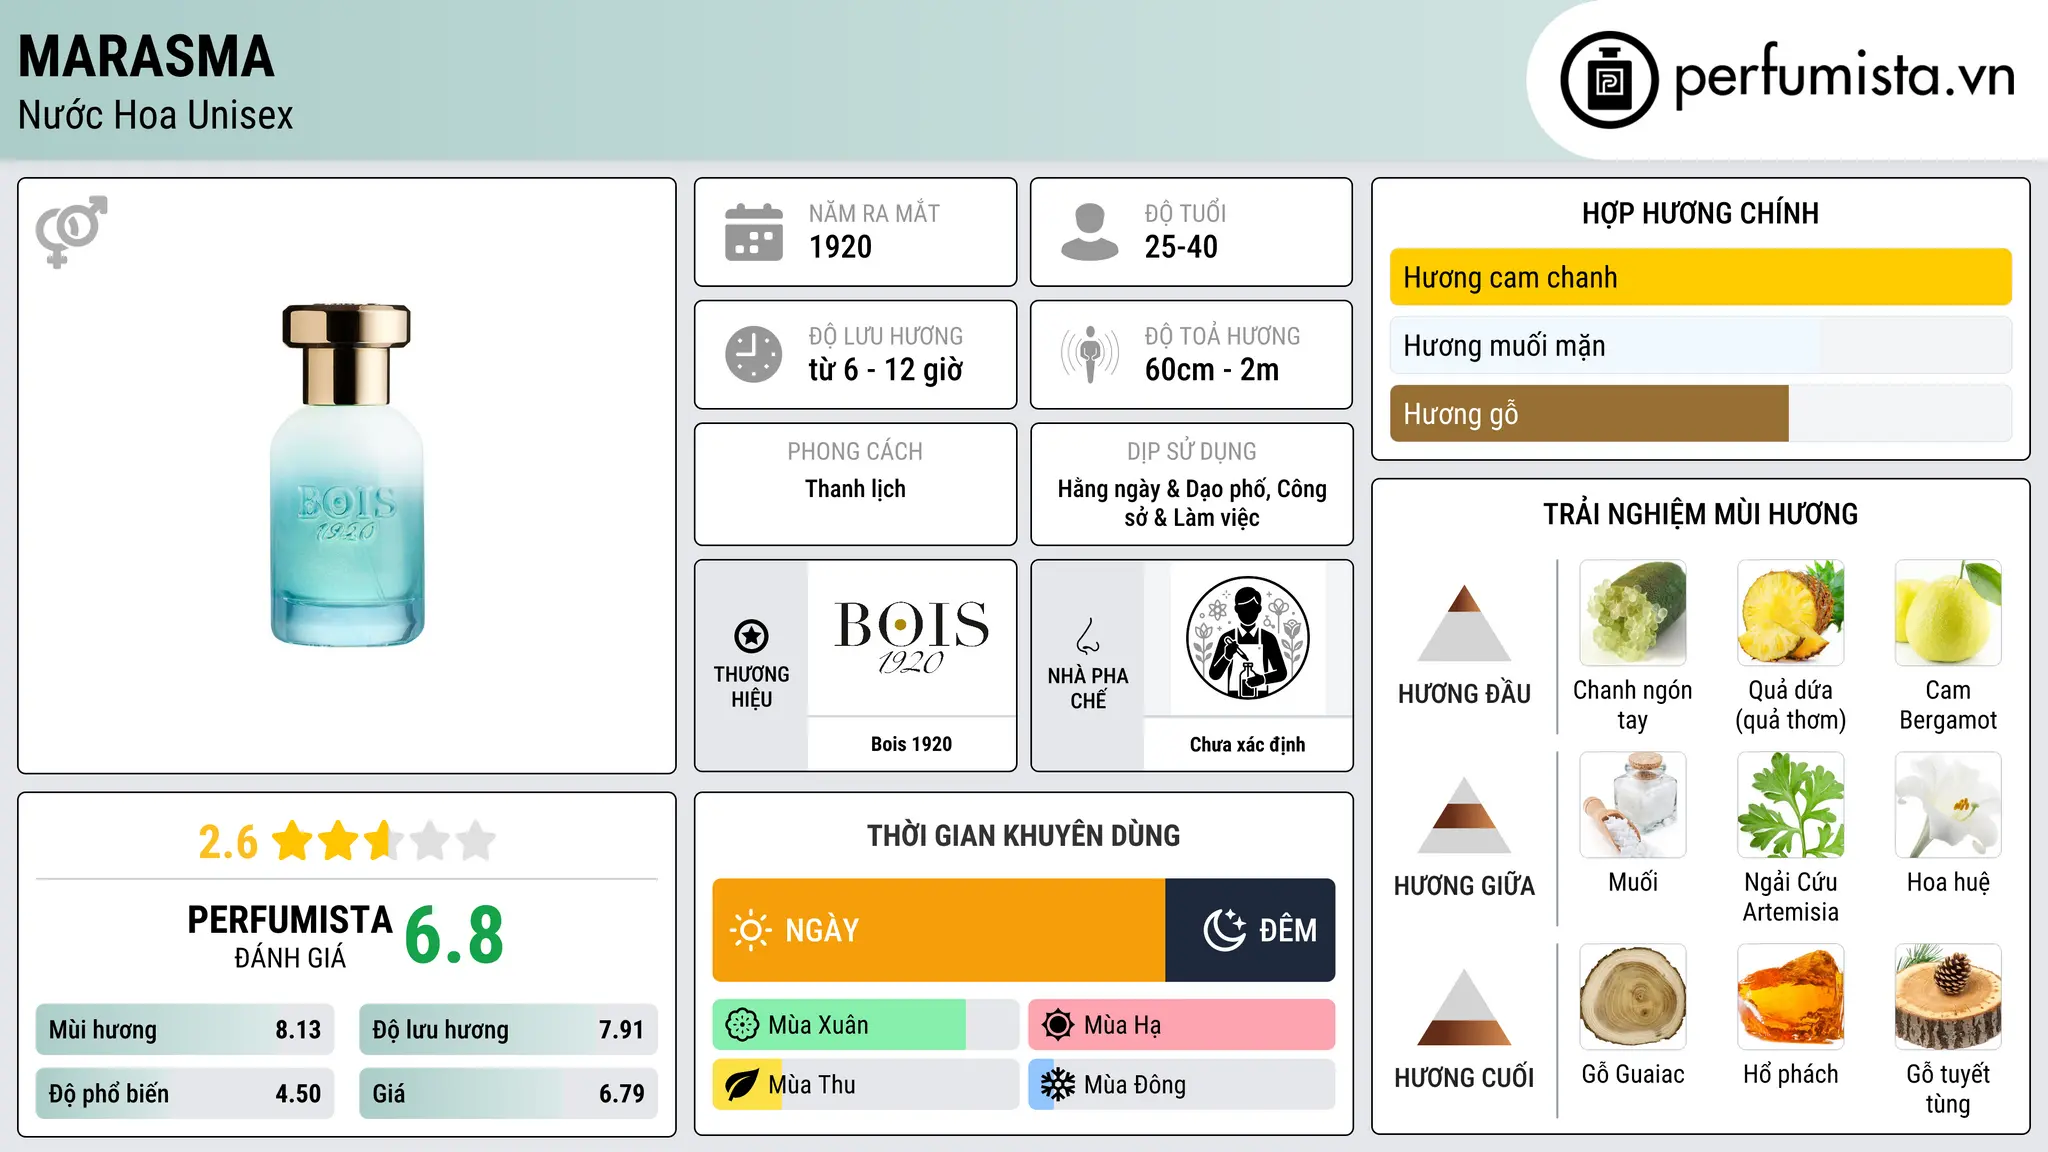Viewport: 2048px width, 1152px height.
Task: Click the pink Mùa Hạ season bar
Action: [x=1181, y=1025]
